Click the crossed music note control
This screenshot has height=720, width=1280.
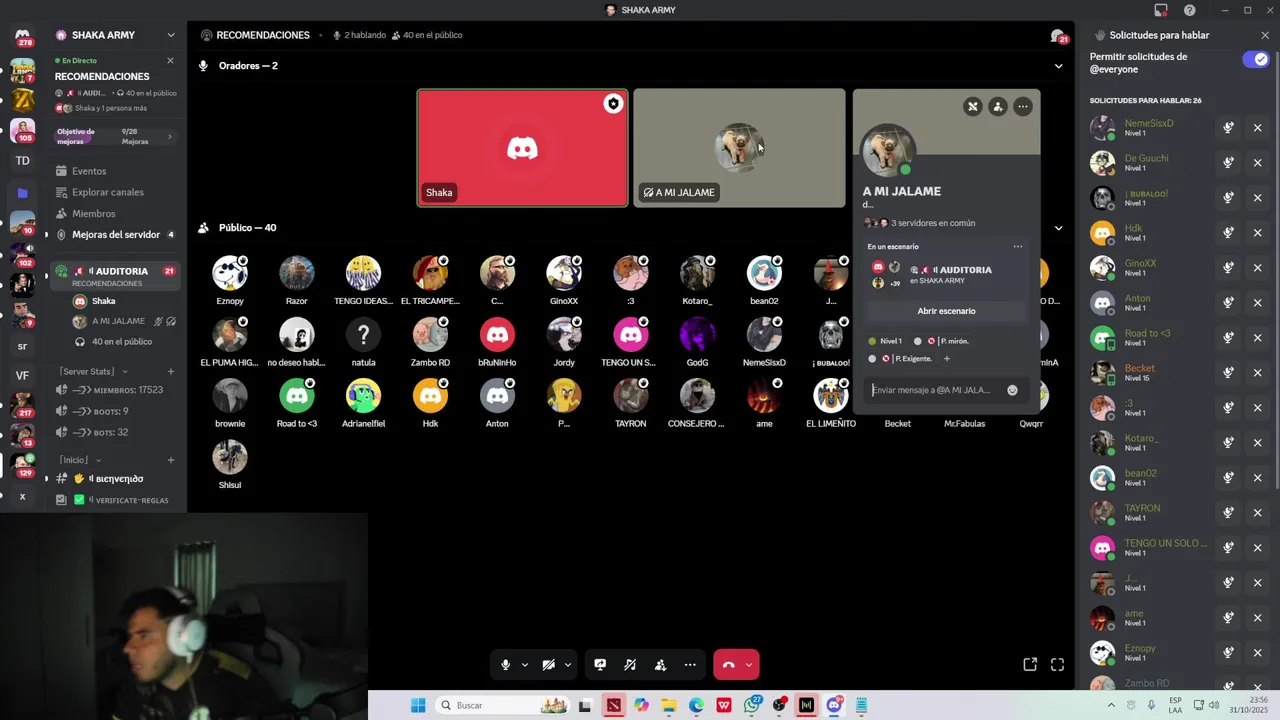630,665
